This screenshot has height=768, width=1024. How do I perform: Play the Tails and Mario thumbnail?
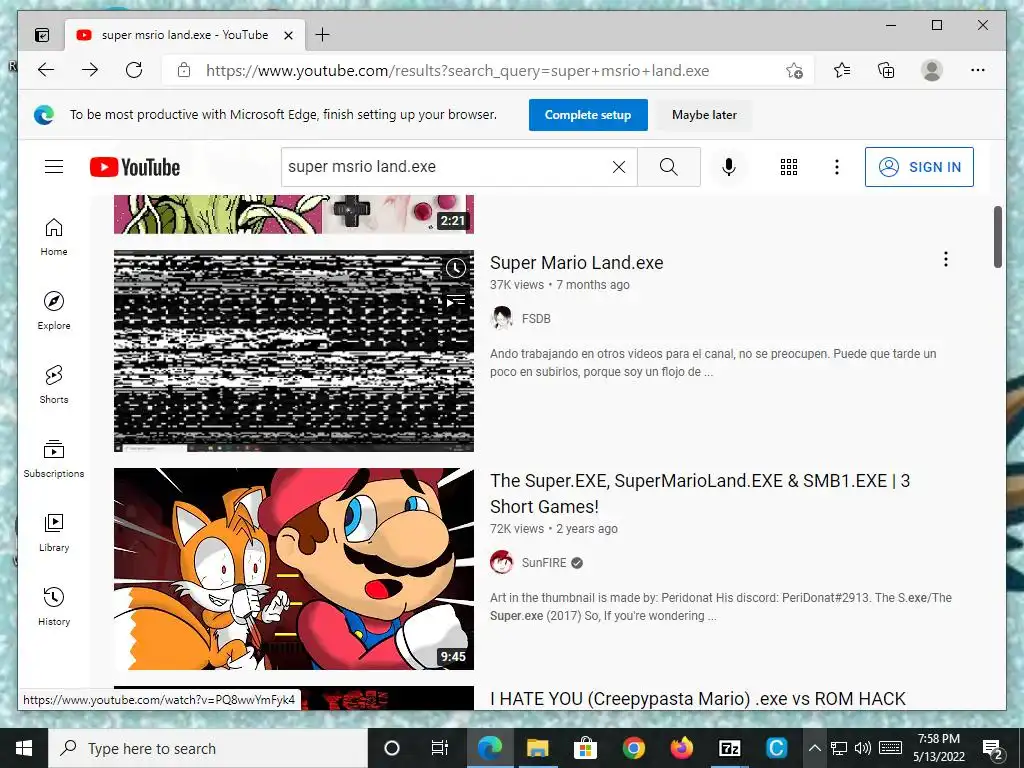click(x=294, y=568)
